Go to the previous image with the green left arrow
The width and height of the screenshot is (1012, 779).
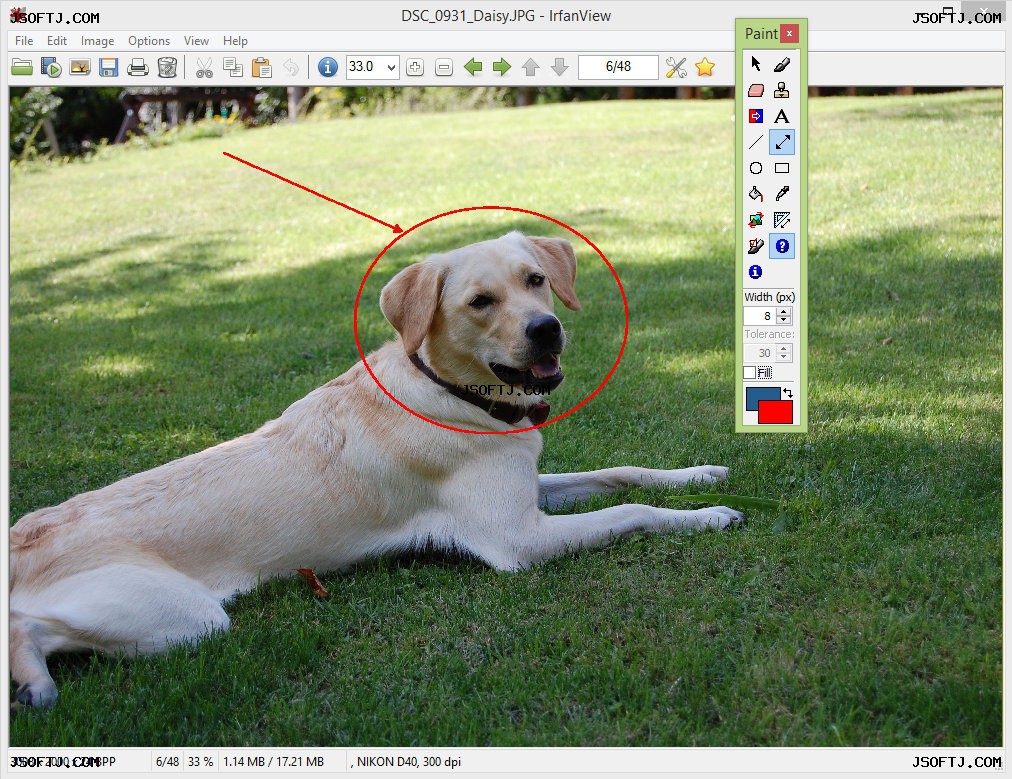(473, 67)
